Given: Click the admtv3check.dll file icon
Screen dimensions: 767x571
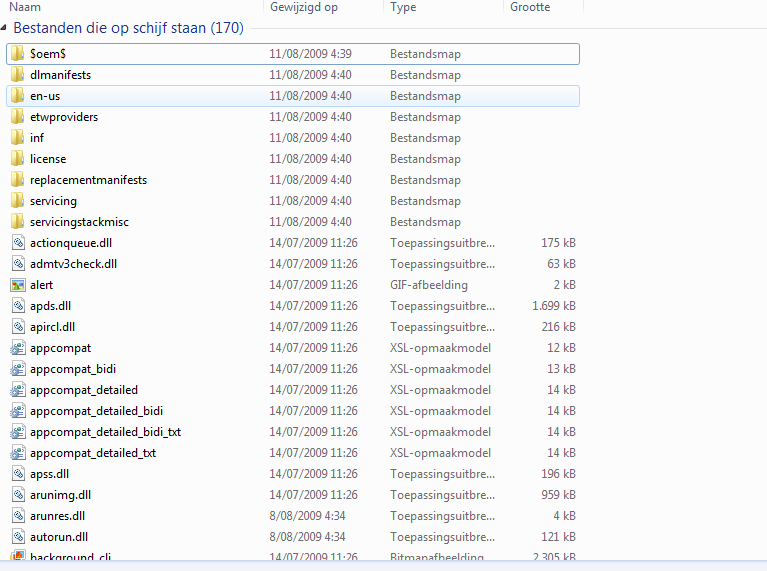Looking at the screenshot, I should pyautogui.click(x=18, y=264).
